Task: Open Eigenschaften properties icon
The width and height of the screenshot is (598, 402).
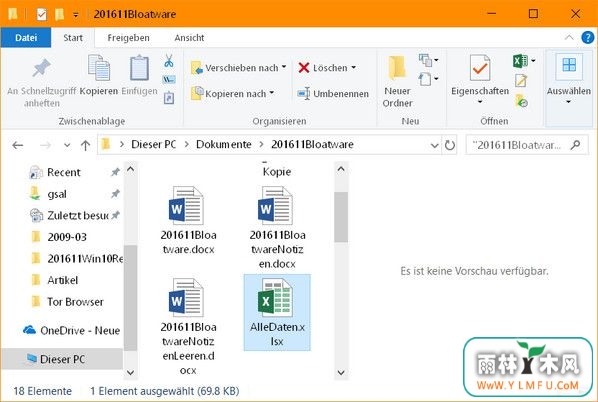Action: pos(480,68)
